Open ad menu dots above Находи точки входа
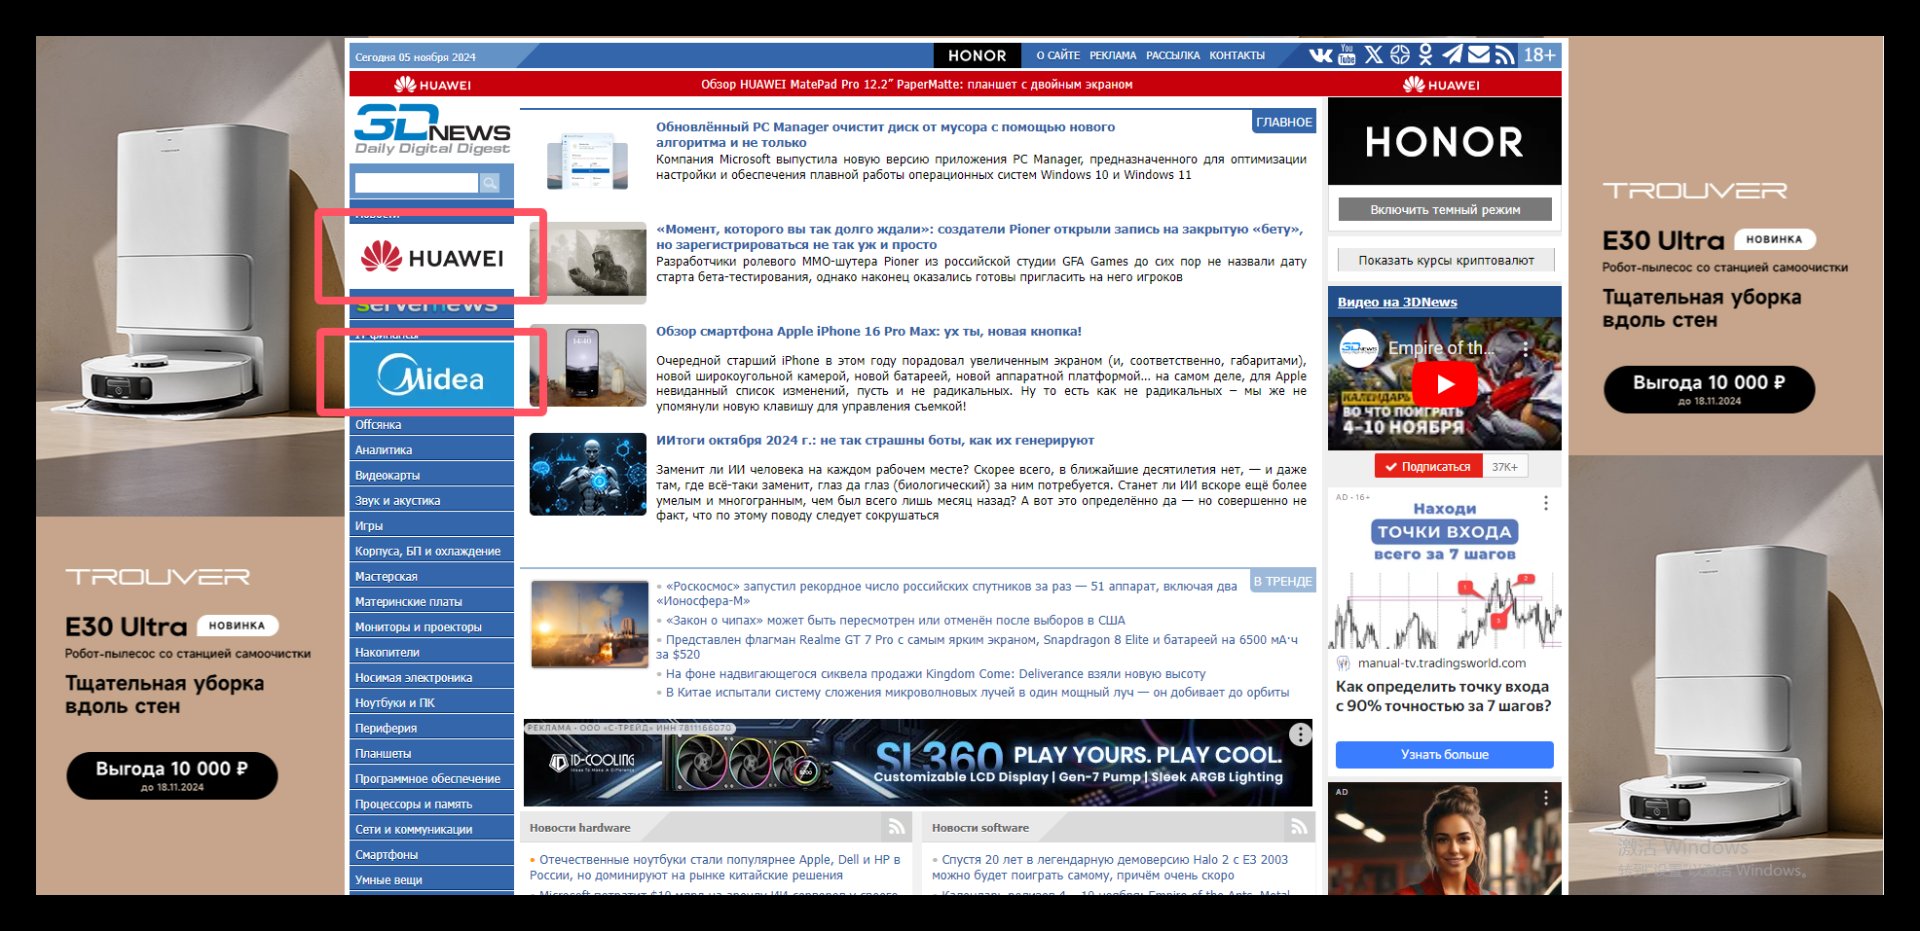1920x931 pixels. (x=1546, y=503)
